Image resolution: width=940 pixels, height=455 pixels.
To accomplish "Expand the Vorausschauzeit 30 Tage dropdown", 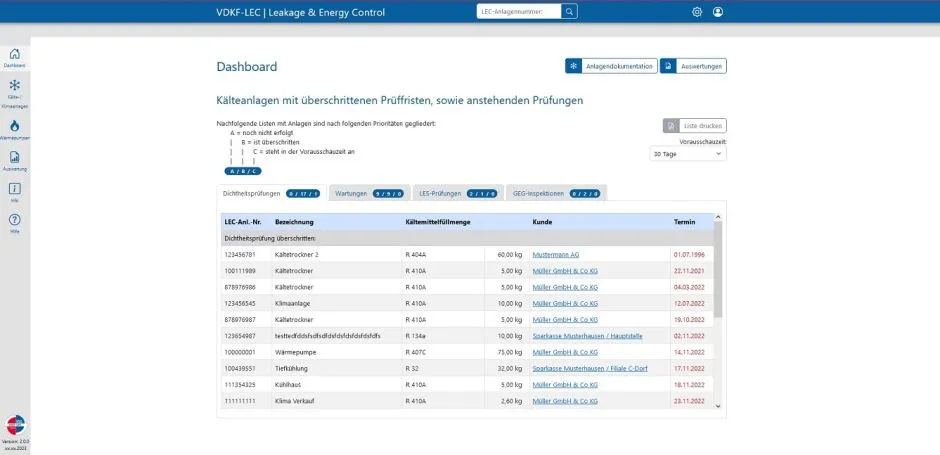I will [x=688, y=154].
